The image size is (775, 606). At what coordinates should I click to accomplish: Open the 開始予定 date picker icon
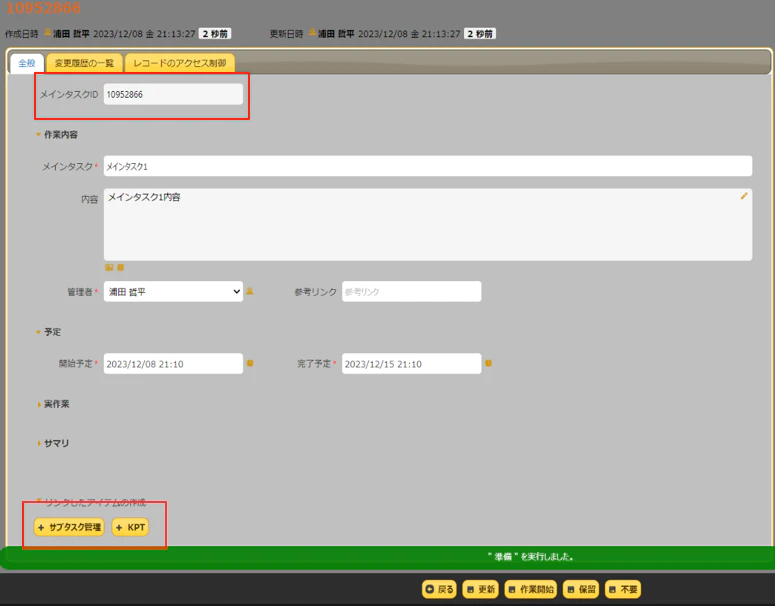click(250, 363)
